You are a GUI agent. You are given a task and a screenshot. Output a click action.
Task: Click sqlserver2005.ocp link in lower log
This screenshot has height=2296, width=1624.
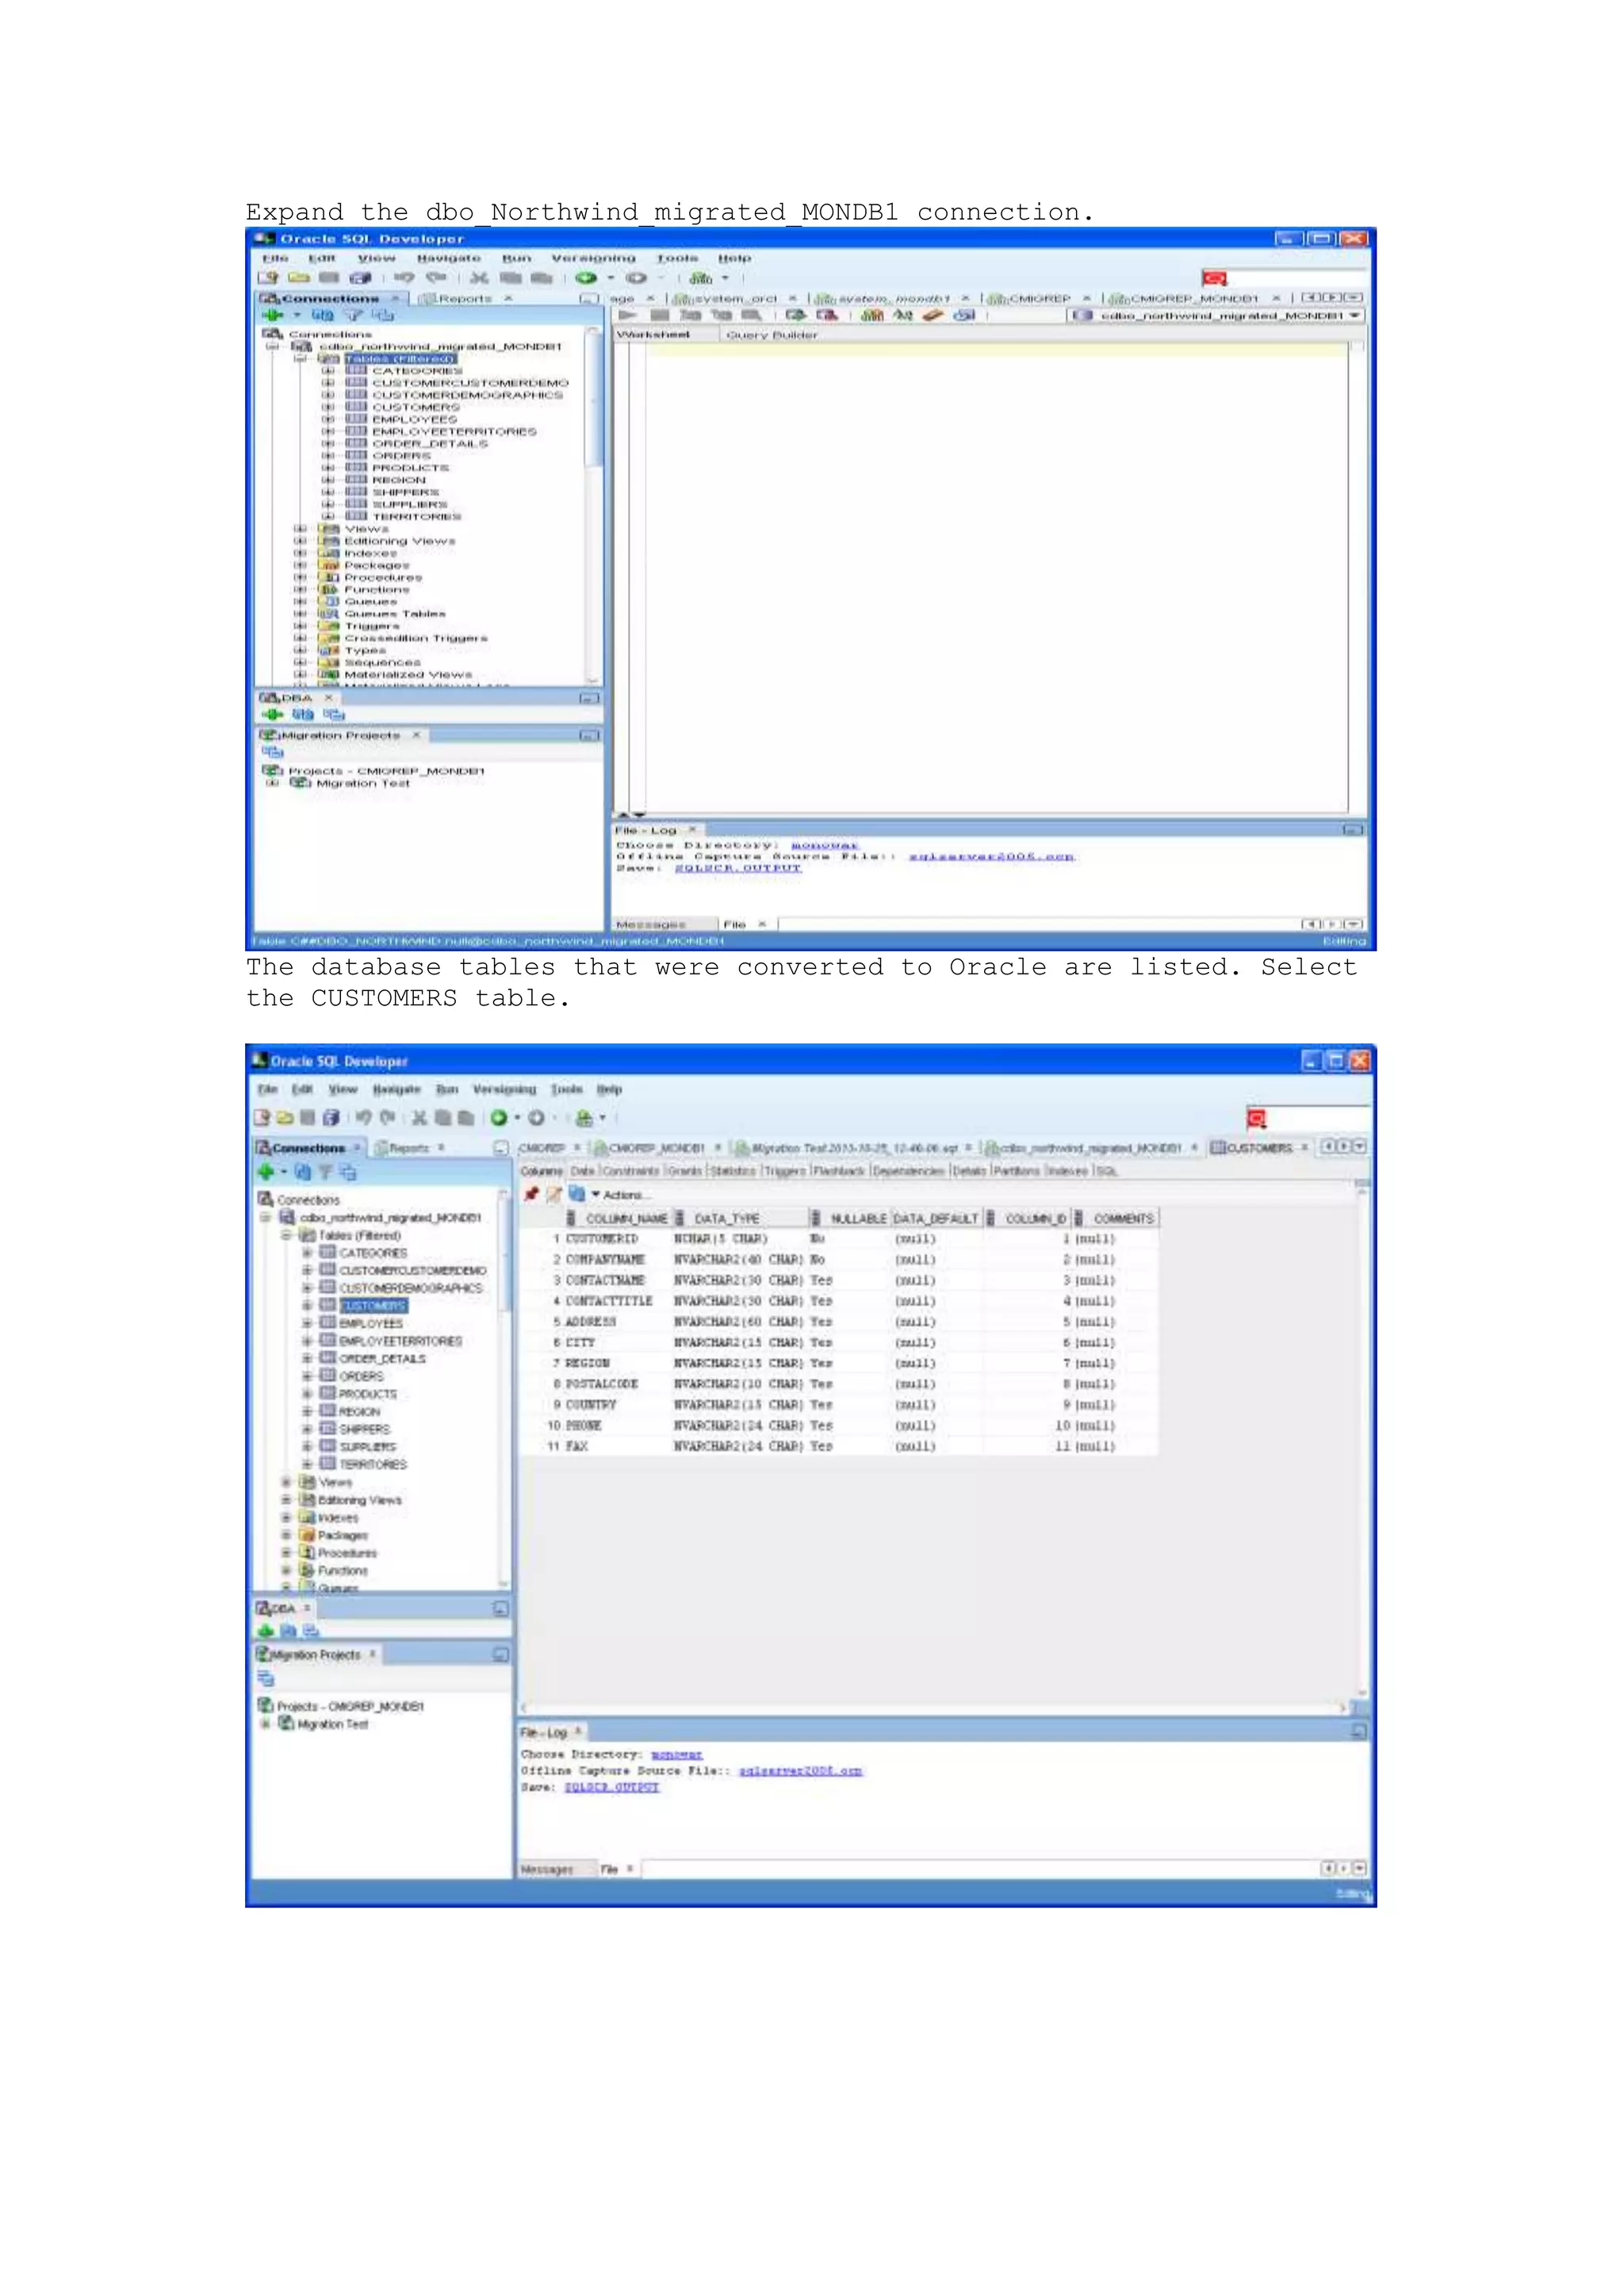pos(800,1770)
